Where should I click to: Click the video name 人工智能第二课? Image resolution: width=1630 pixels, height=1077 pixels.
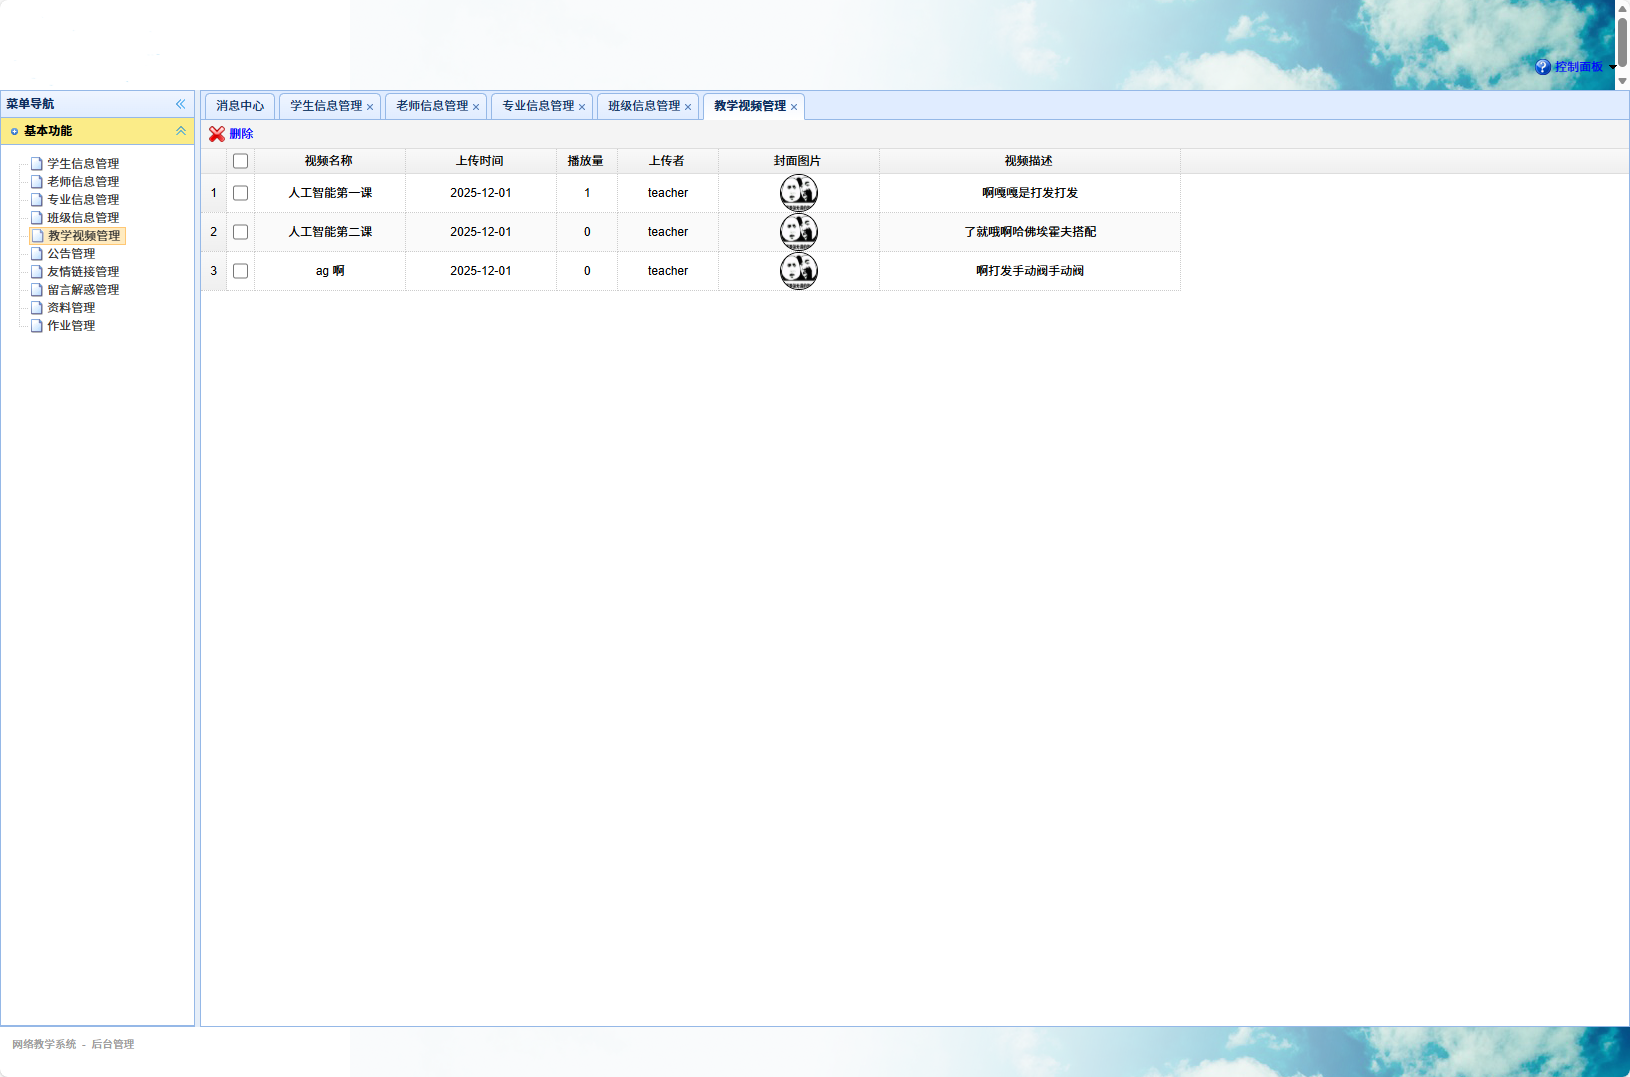(330, 232)
